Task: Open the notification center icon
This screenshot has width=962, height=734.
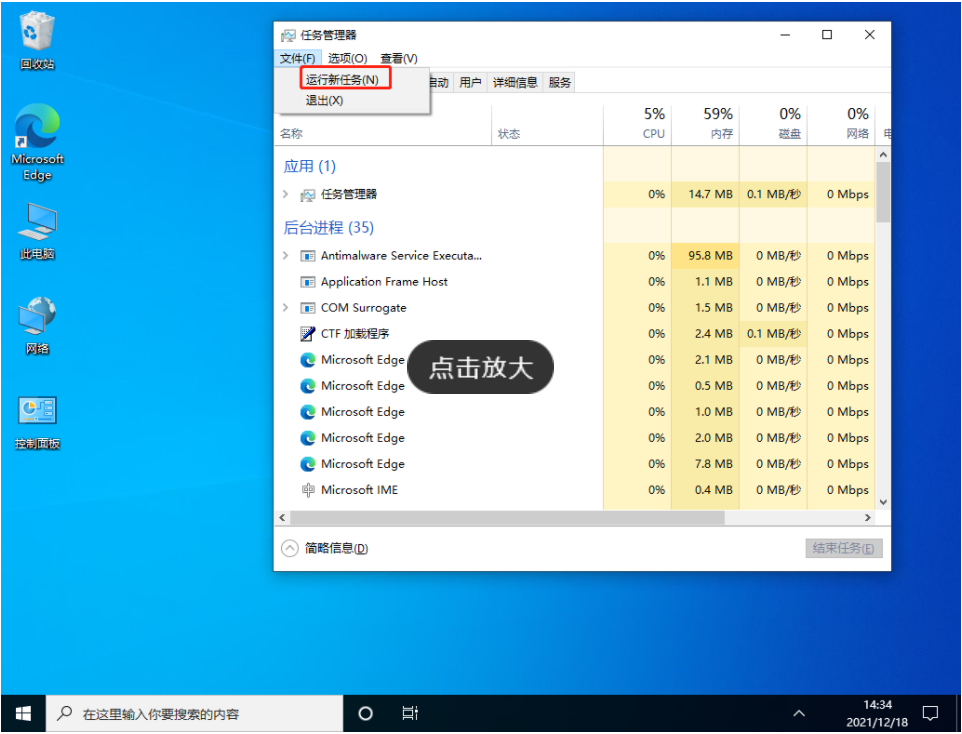Action: [930, 713]
